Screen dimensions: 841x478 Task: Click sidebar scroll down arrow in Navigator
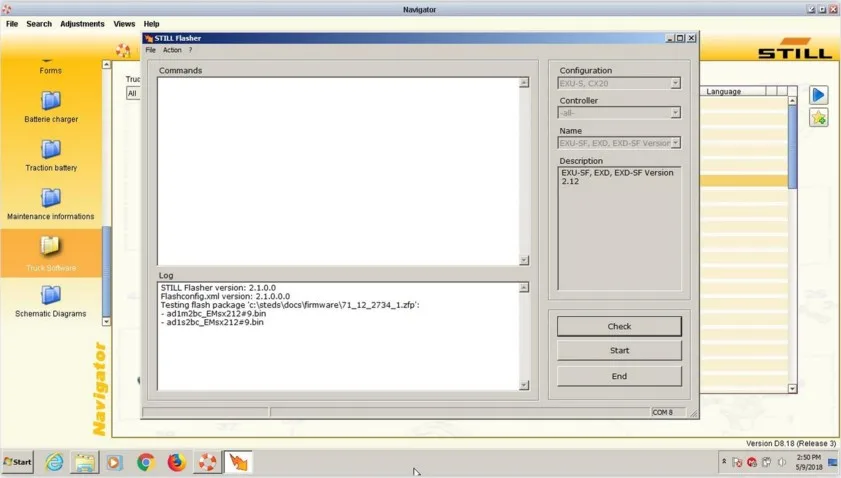[x=106, y=321]
